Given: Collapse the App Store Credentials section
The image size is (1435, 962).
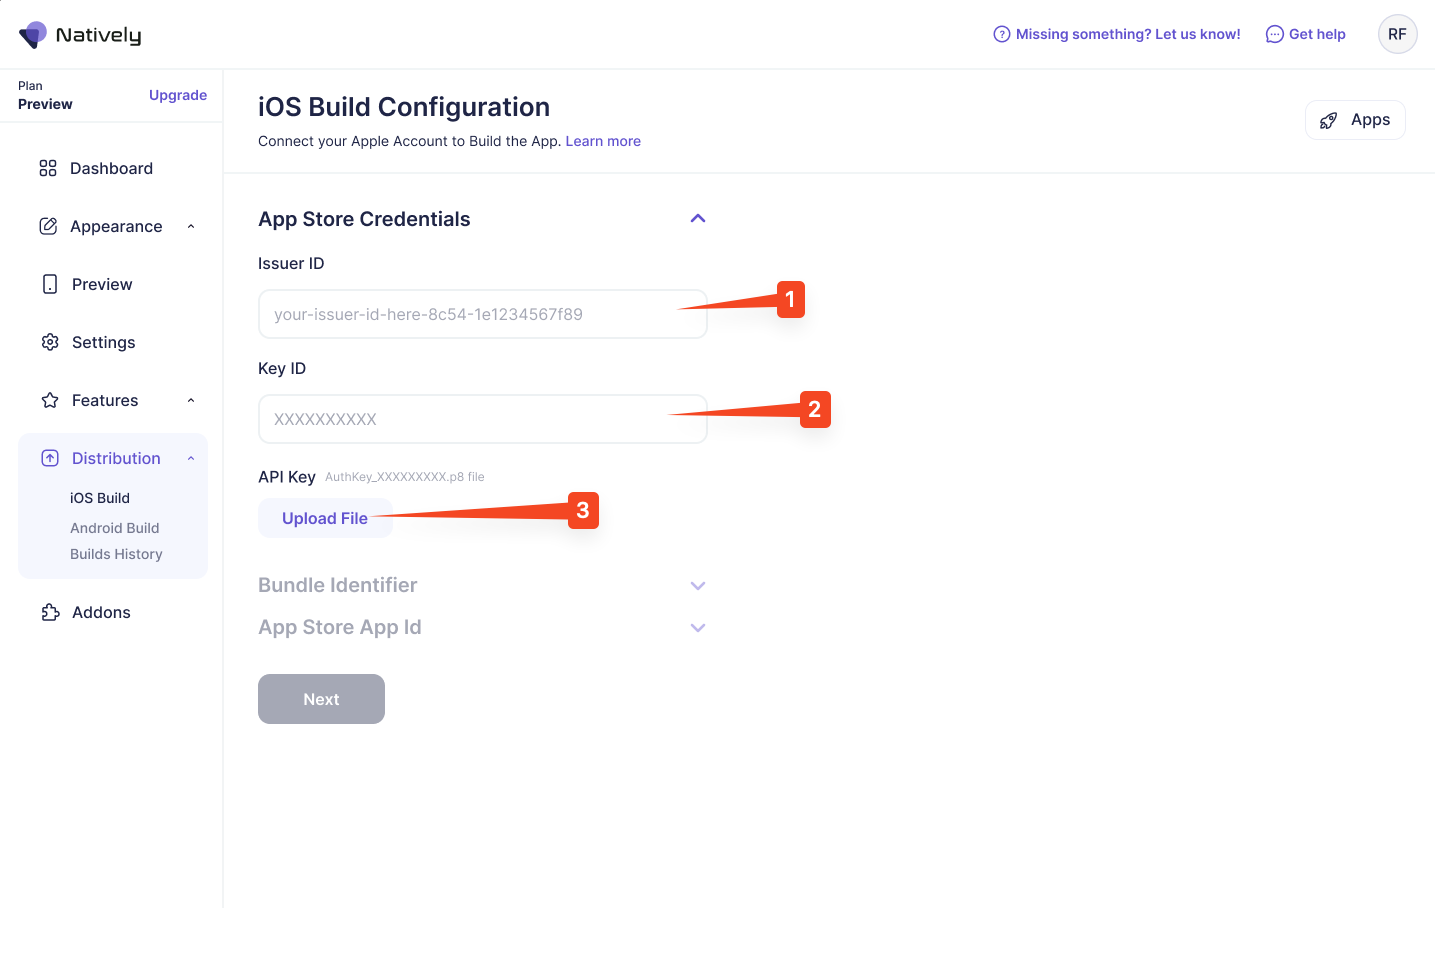Looking at the screenshot, I should [x=698, y=219].
